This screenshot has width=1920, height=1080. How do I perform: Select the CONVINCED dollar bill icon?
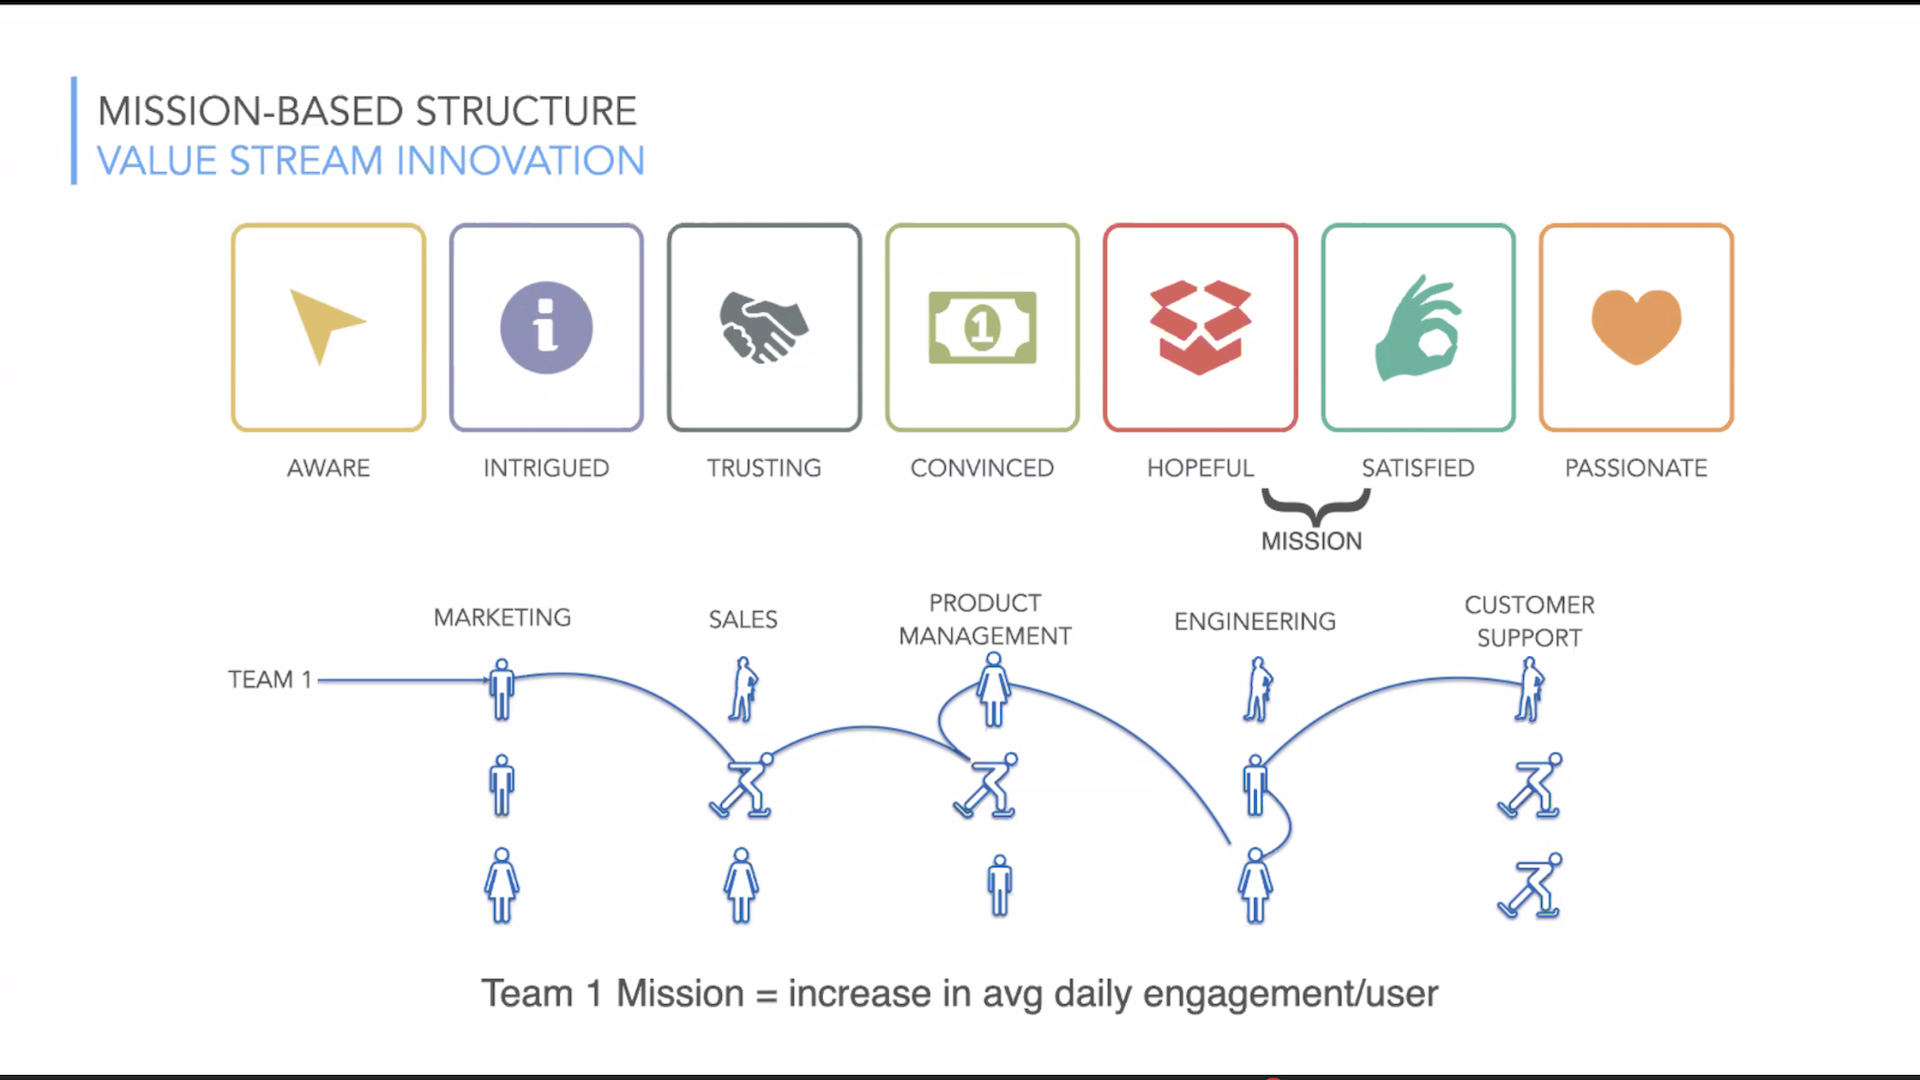click(x=982, y=328)
